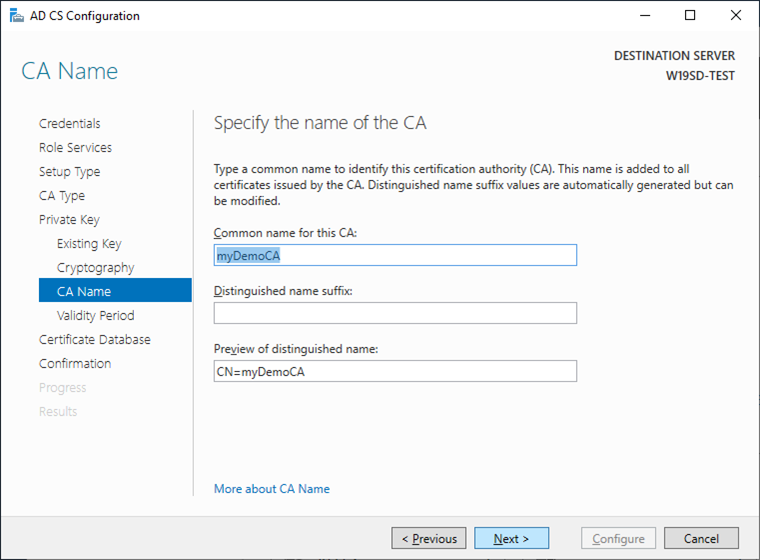760x560 pixels.
Task: Click the Common name for this CA field
Action: pyautogui.click(x=395, y=256)
